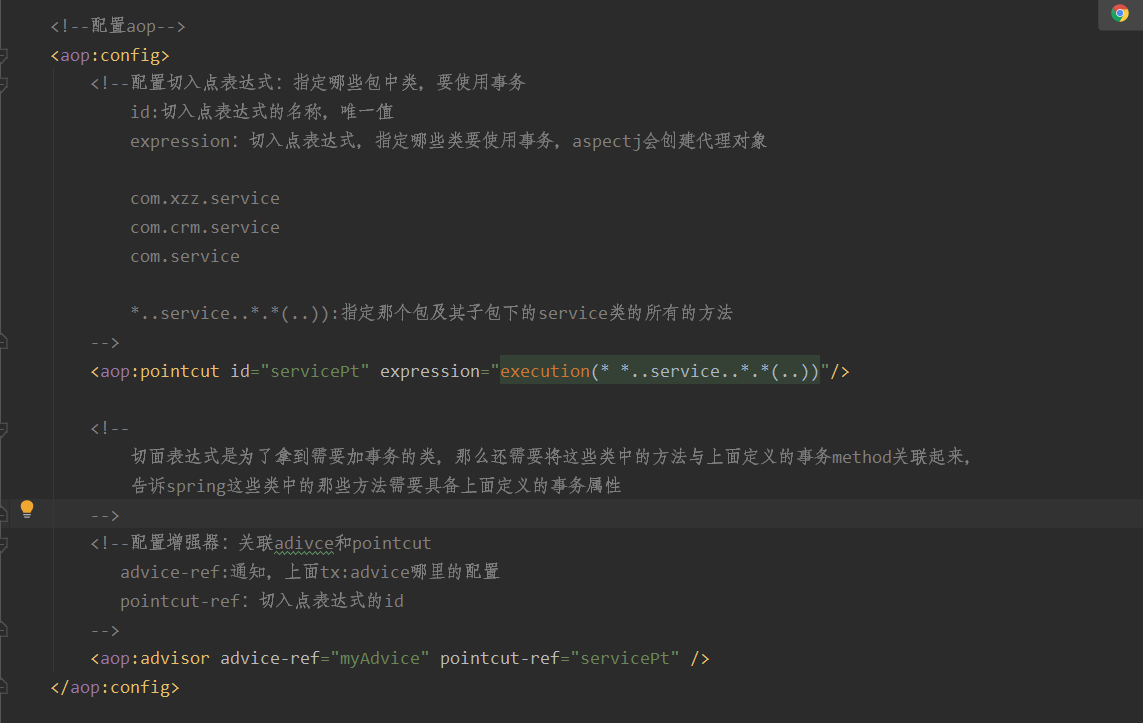Click the </aop:config> closing tag
This screenshot has width=1143, height=723.
pyautogui.click(x=115, y=687)
